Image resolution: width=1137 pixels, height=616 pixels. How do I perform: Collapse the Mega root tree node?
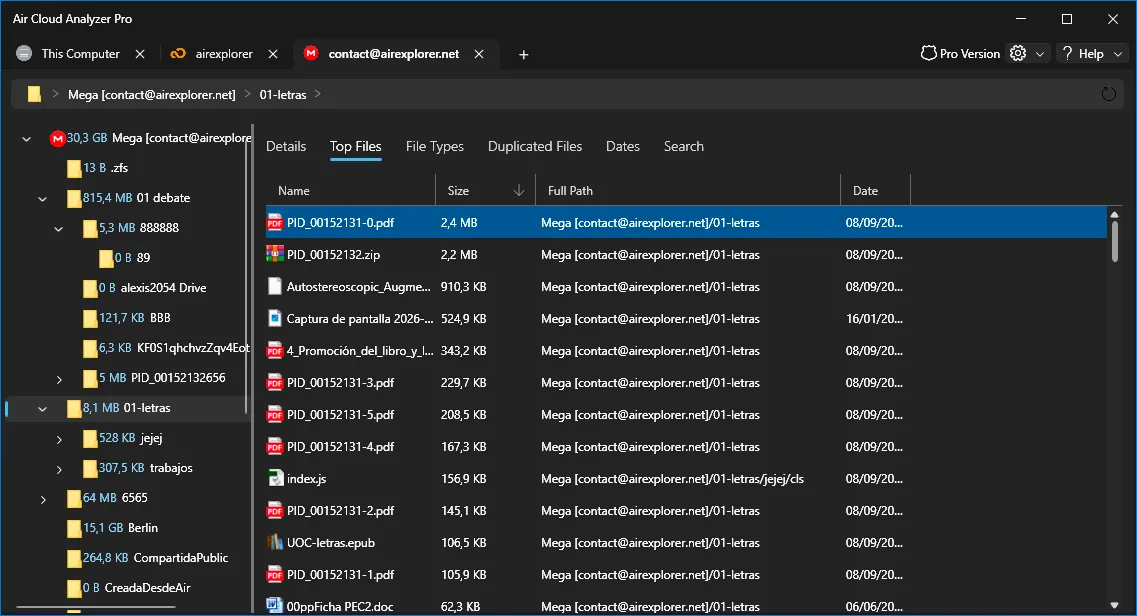(x=26, y=138)
